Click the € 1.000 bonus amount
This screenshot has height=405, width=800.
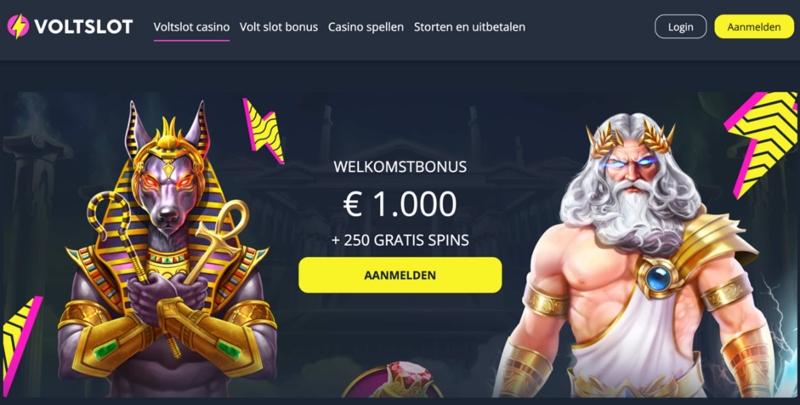click(x=400, y=204)
